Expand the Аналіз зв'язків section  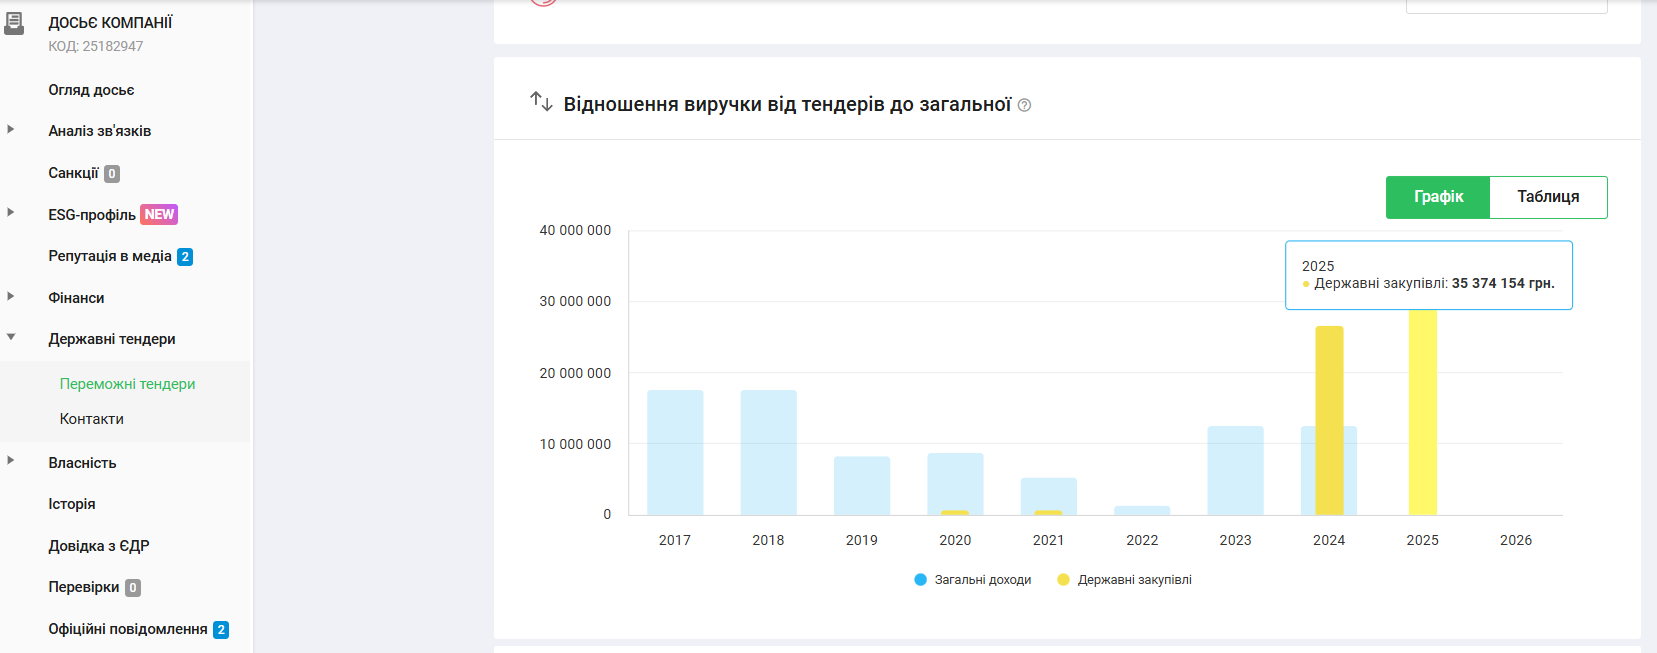pos(11,130)
